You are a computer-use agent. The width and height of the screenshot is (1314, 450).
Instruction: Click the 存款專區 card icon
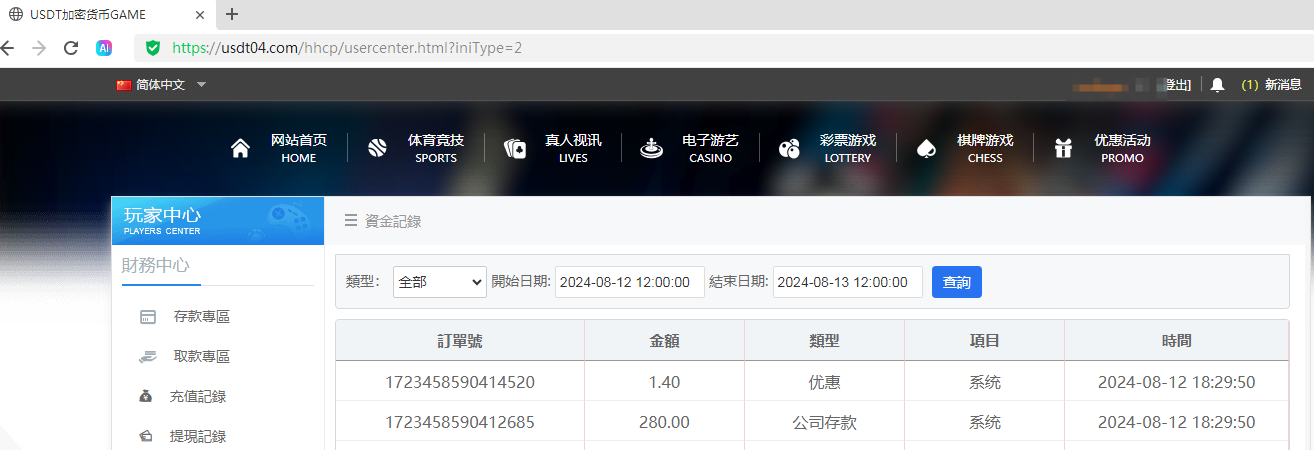pyautogui.click(x=148, y=317)
